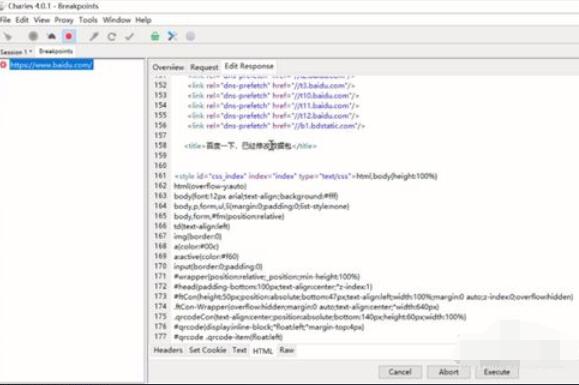Click the #wrapper rule on line 171
This screenshot has height=385, width=579.
267,276
